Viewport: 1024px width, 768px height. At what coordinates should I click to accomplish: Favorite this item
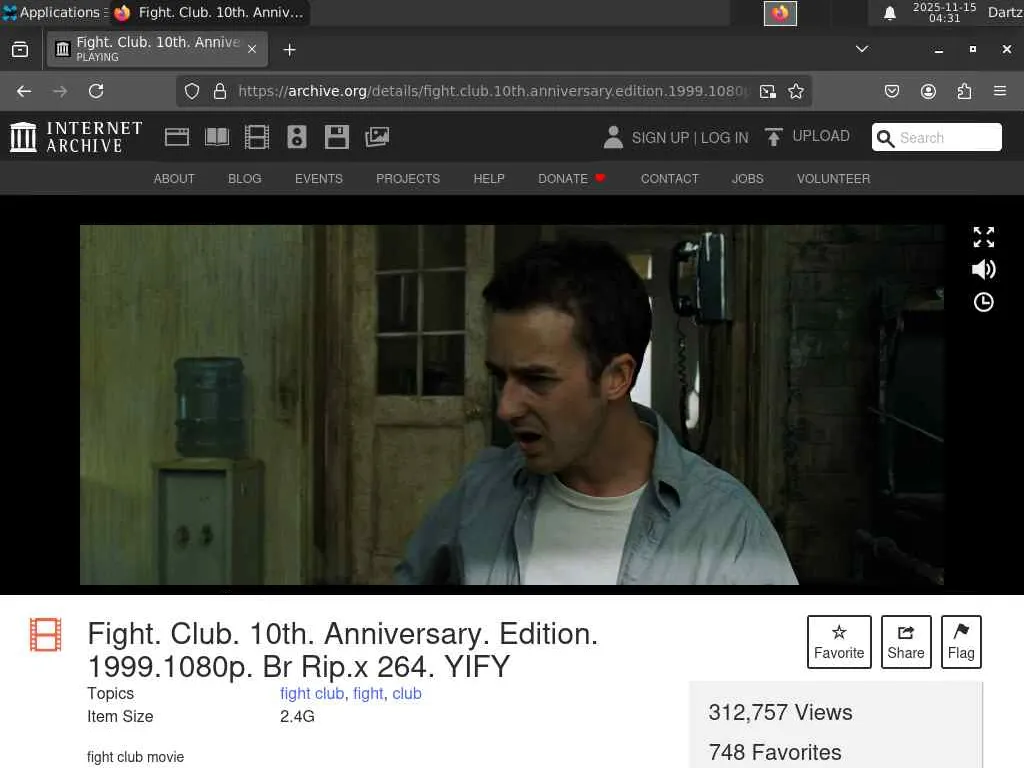coord(839,642)
